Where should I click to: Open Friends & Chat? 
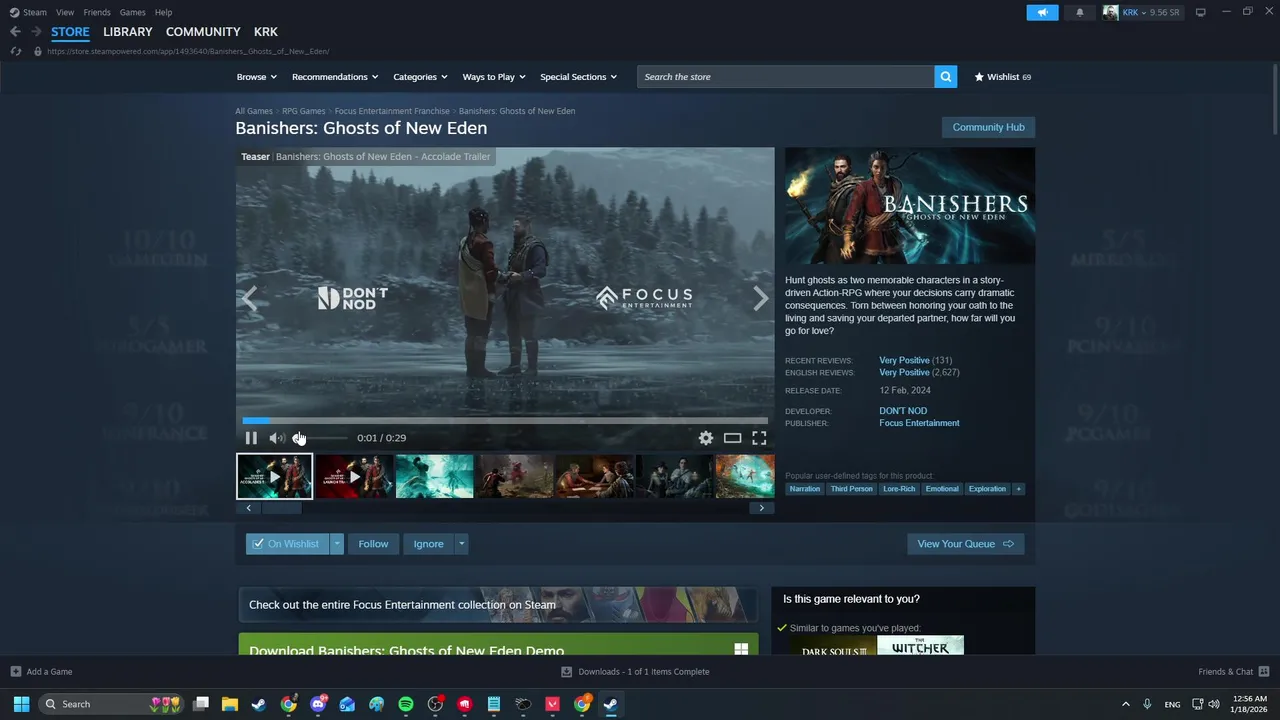pos(1233,672)
